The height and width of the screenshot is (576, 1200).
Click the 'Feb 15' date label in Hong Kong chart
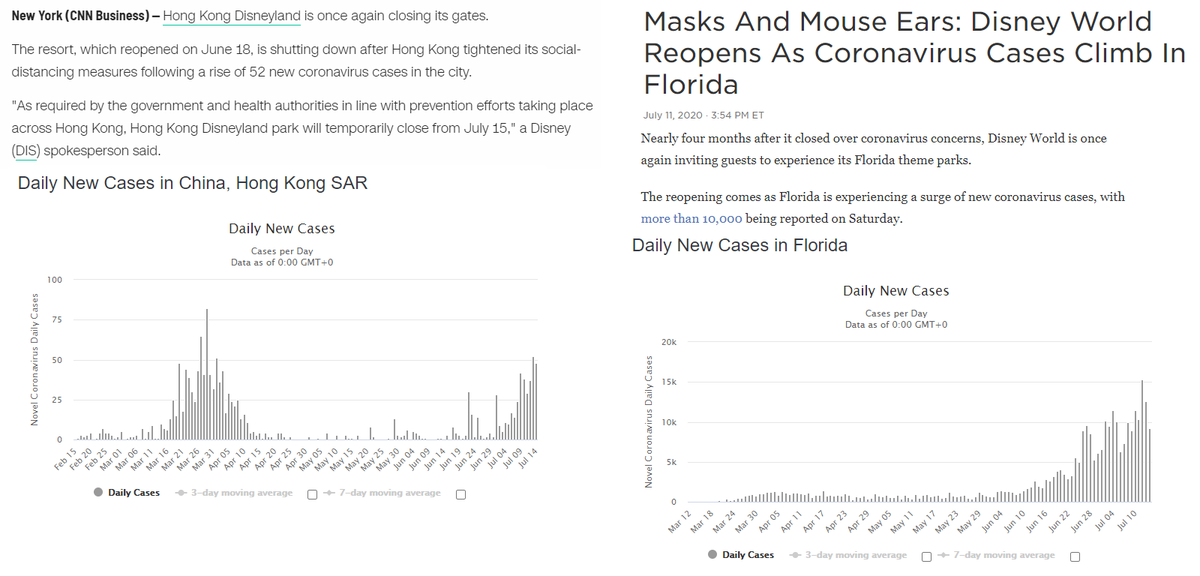click(x=66, y=459)
